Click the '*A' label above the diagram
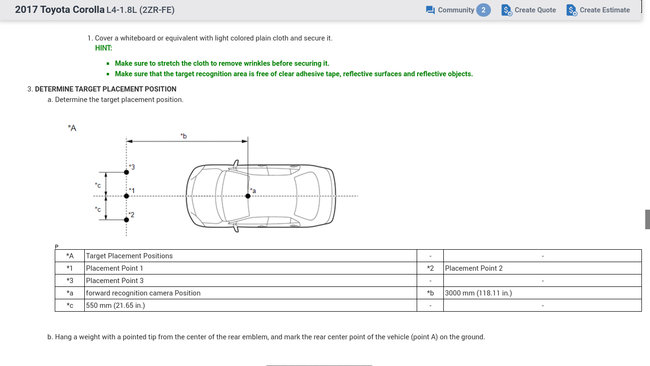 tap(72, 128)
